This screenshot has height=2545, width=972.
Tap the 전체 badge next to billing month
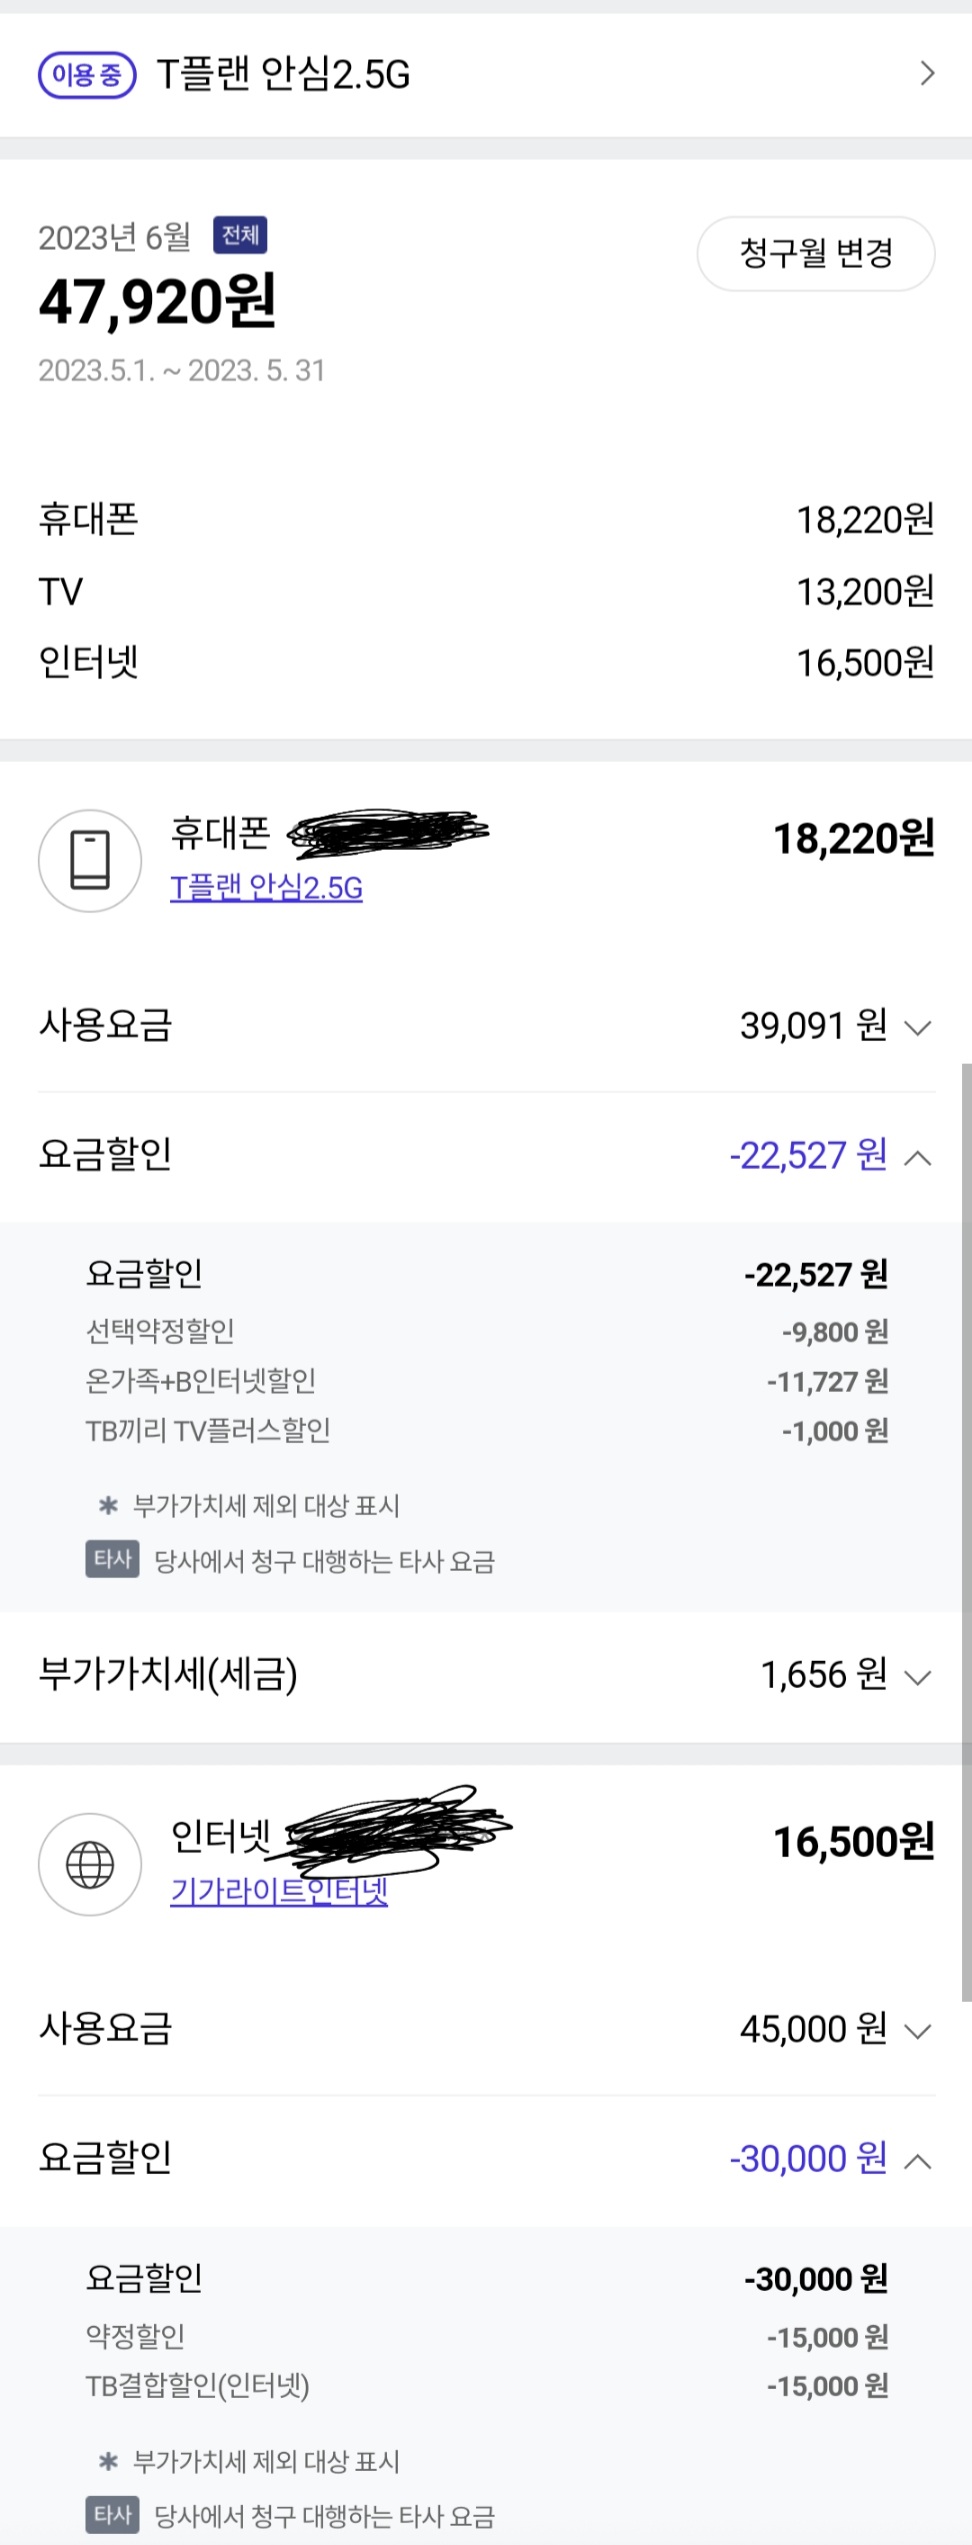coord(240,236)
